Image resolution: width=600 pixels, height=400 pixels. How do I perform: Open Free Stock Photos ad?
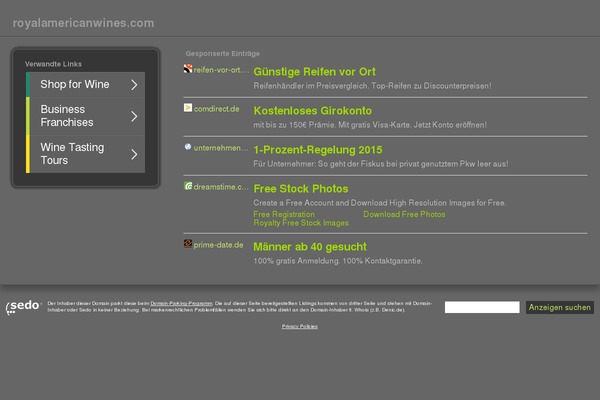click(301, 189)
